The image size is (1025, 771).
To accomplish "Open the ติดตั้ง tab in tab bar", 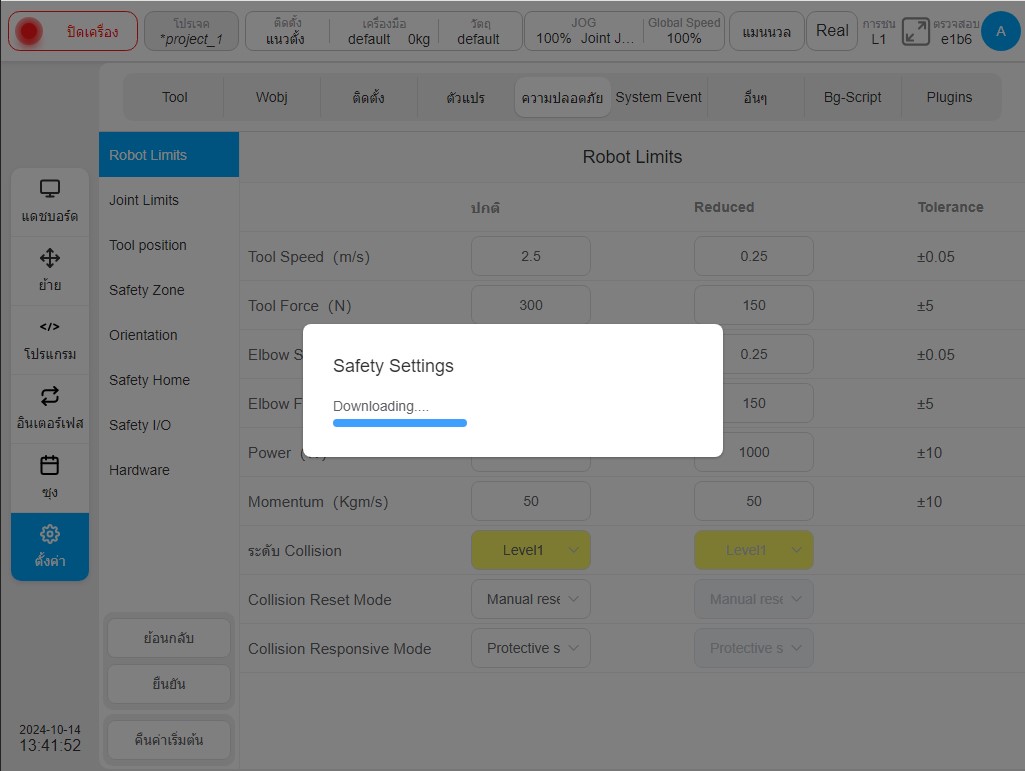I will pos(368,97).
